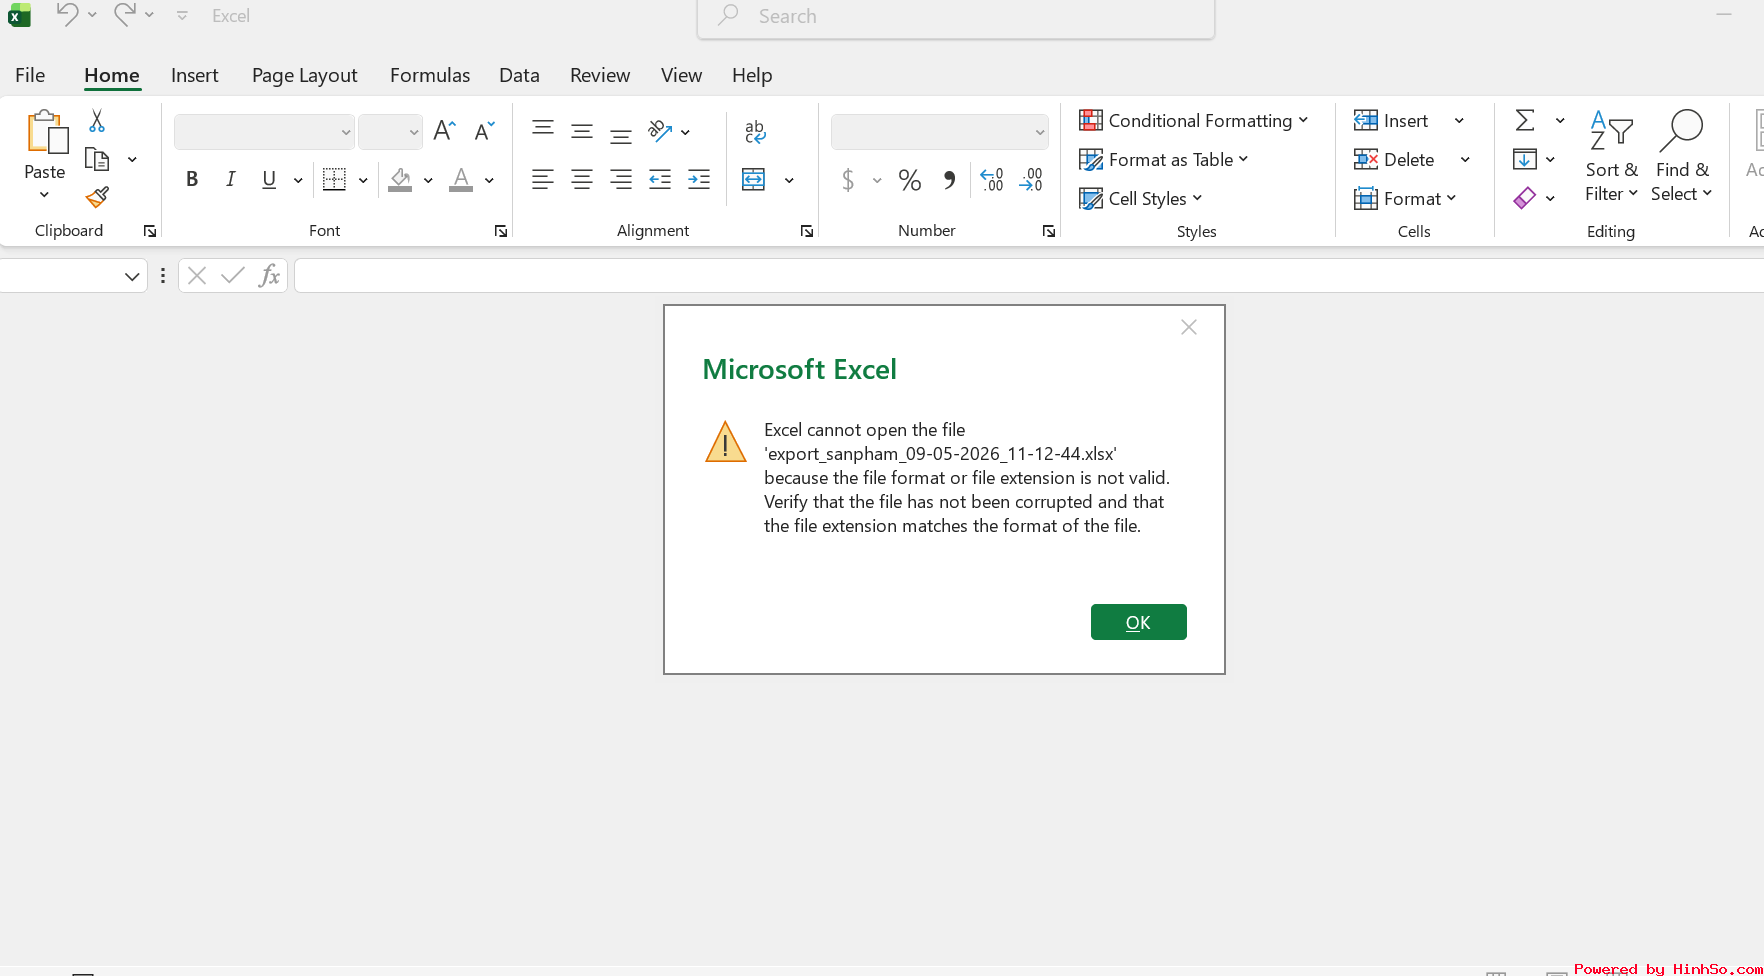Open the Find & Select menu
The height and width of the screenshot is (976, 1764).
tap(1682, 157)
